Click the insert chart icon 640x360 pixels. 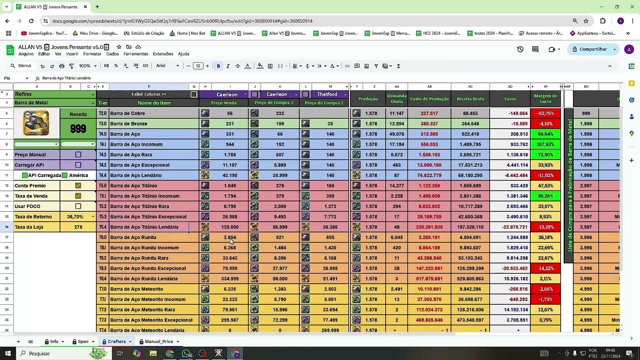(367, 66)
